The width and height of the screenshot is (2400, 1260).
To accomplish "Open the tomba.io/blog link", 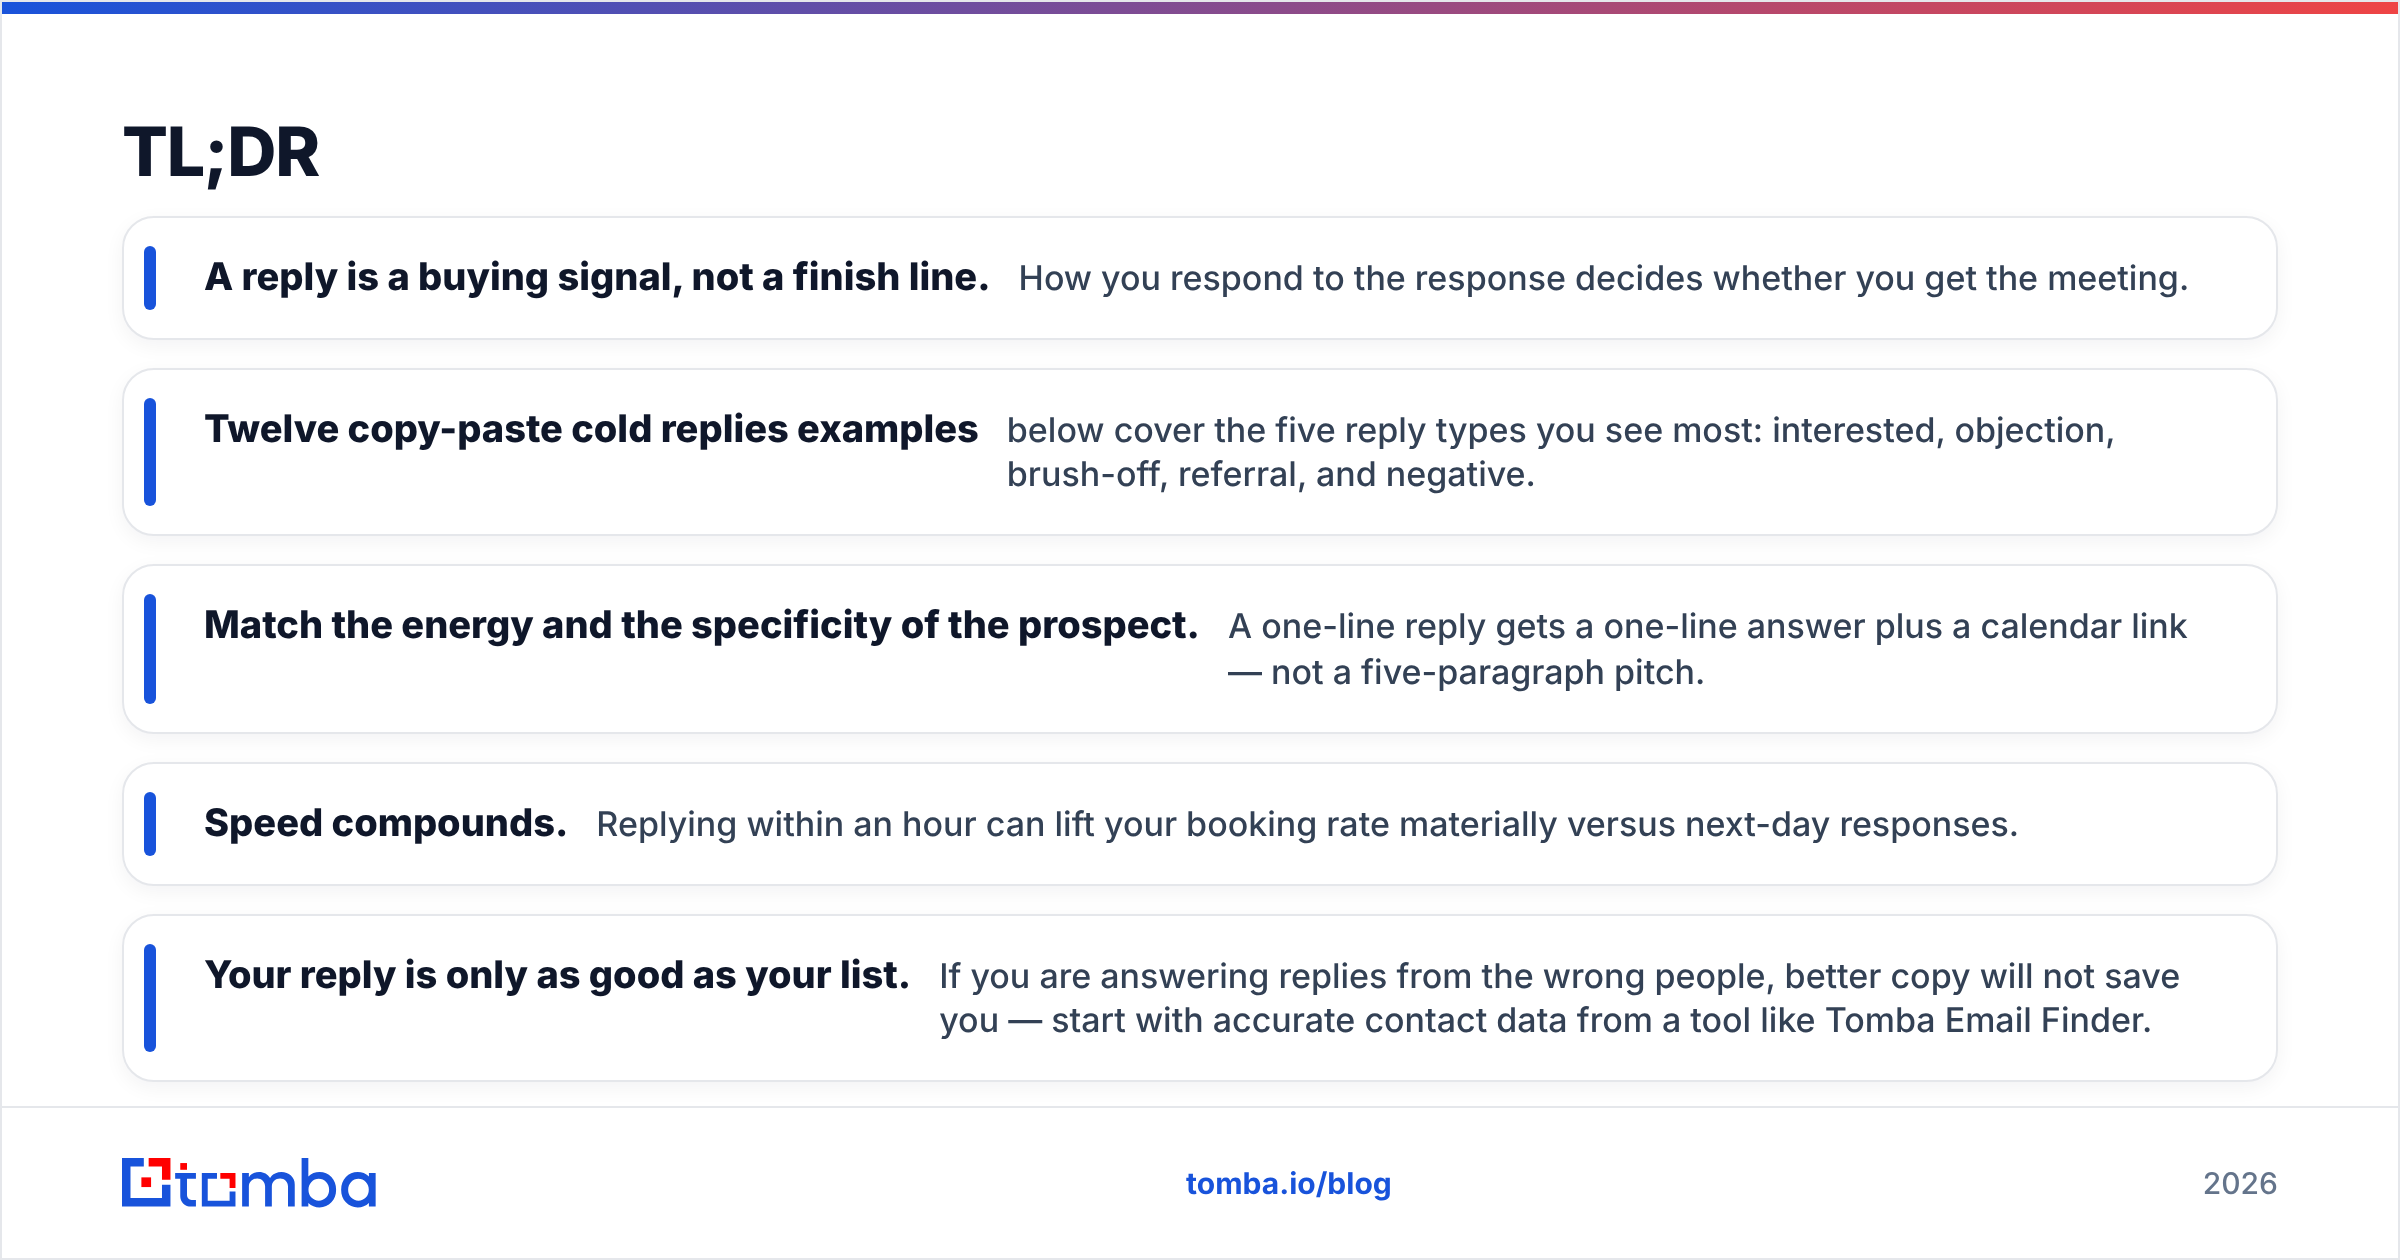I will (1288, 1184).
